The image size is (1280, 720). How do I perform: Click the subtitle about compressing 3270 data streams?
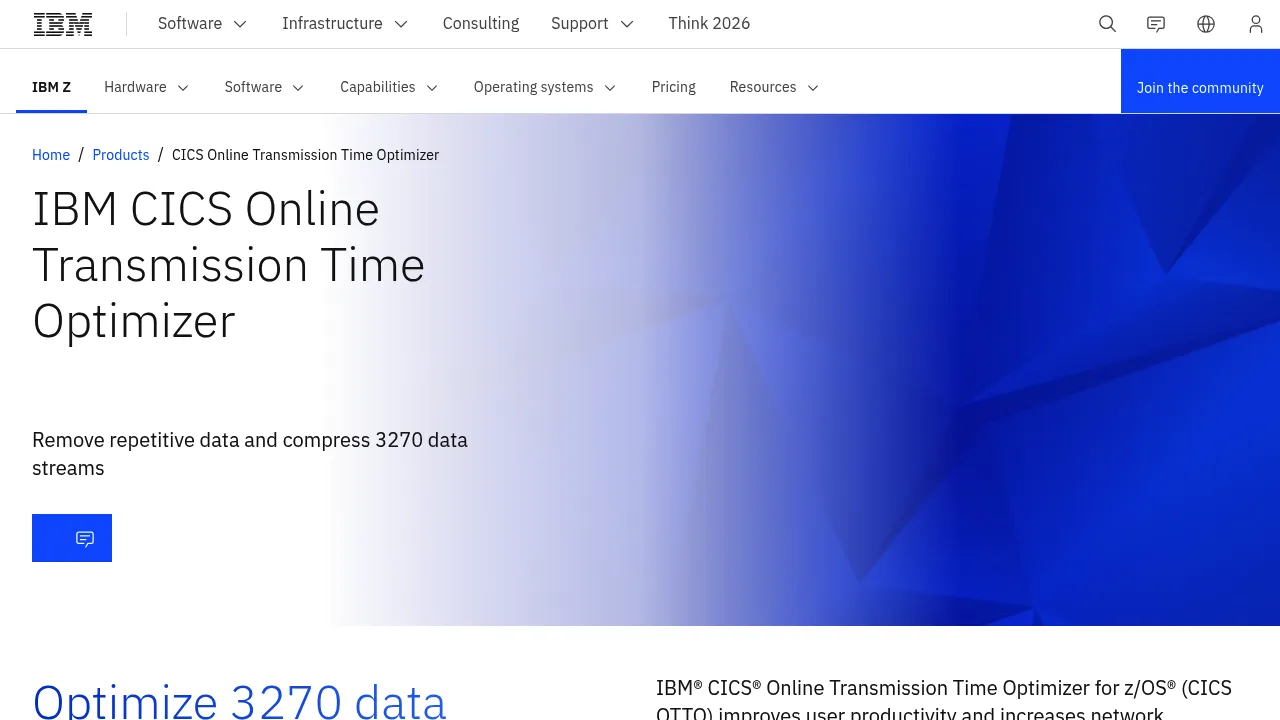250,454
